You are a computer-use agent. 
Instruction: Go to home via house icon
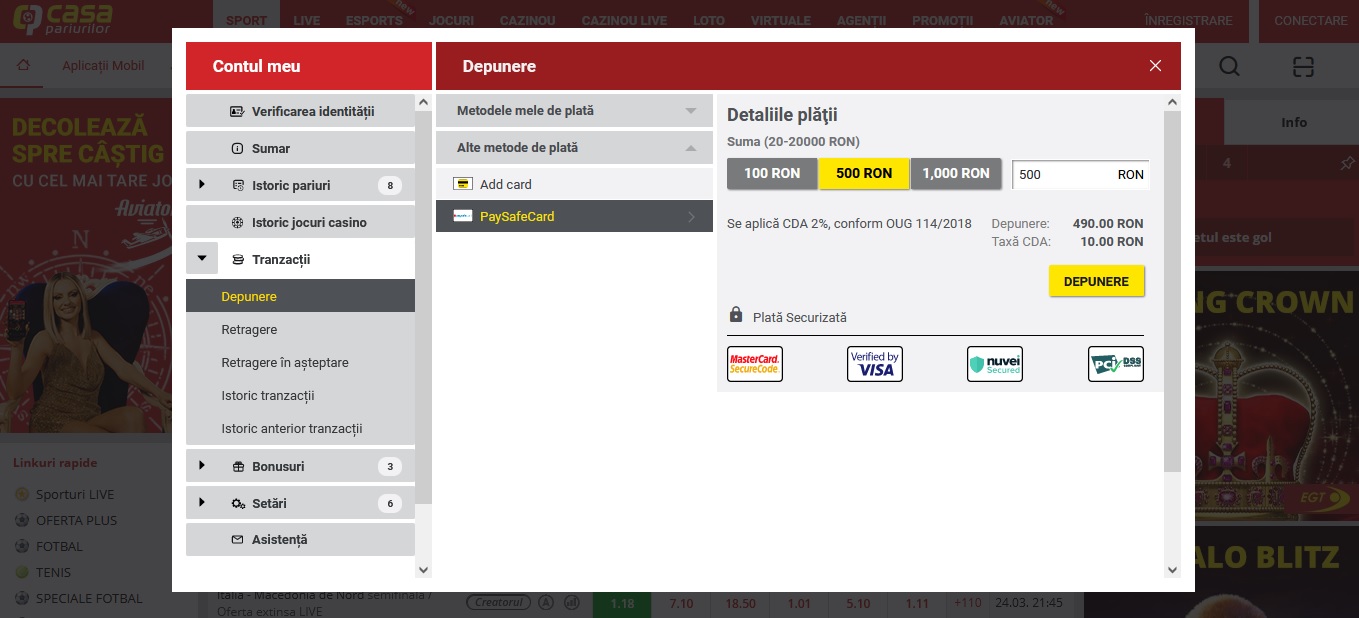click(24, 66)
